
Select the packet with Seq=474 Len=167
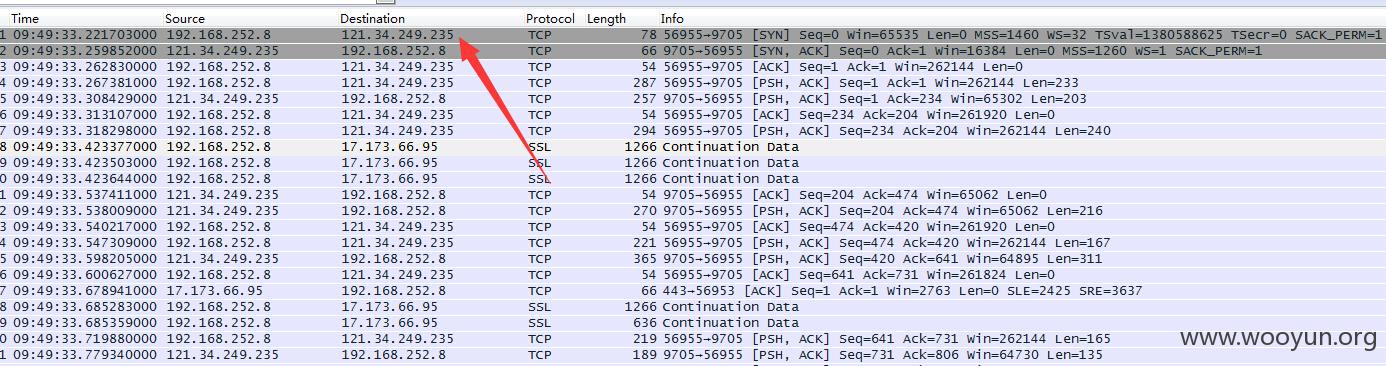pos(693,242)
